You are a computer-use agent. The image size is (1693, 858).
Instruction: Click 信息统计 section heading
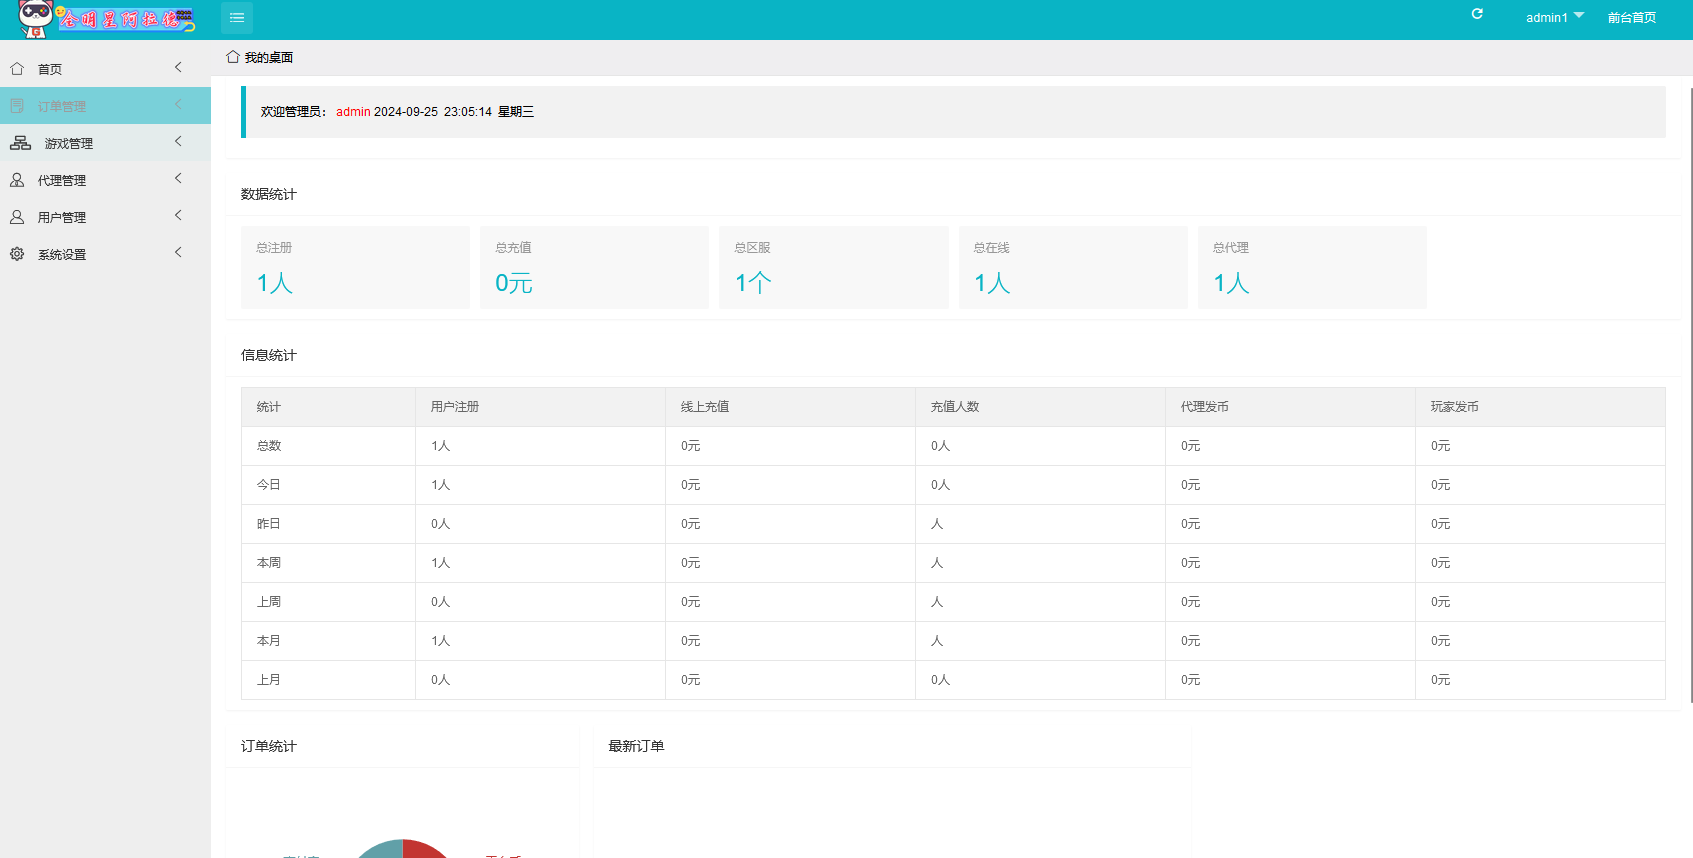coord(269,355)
